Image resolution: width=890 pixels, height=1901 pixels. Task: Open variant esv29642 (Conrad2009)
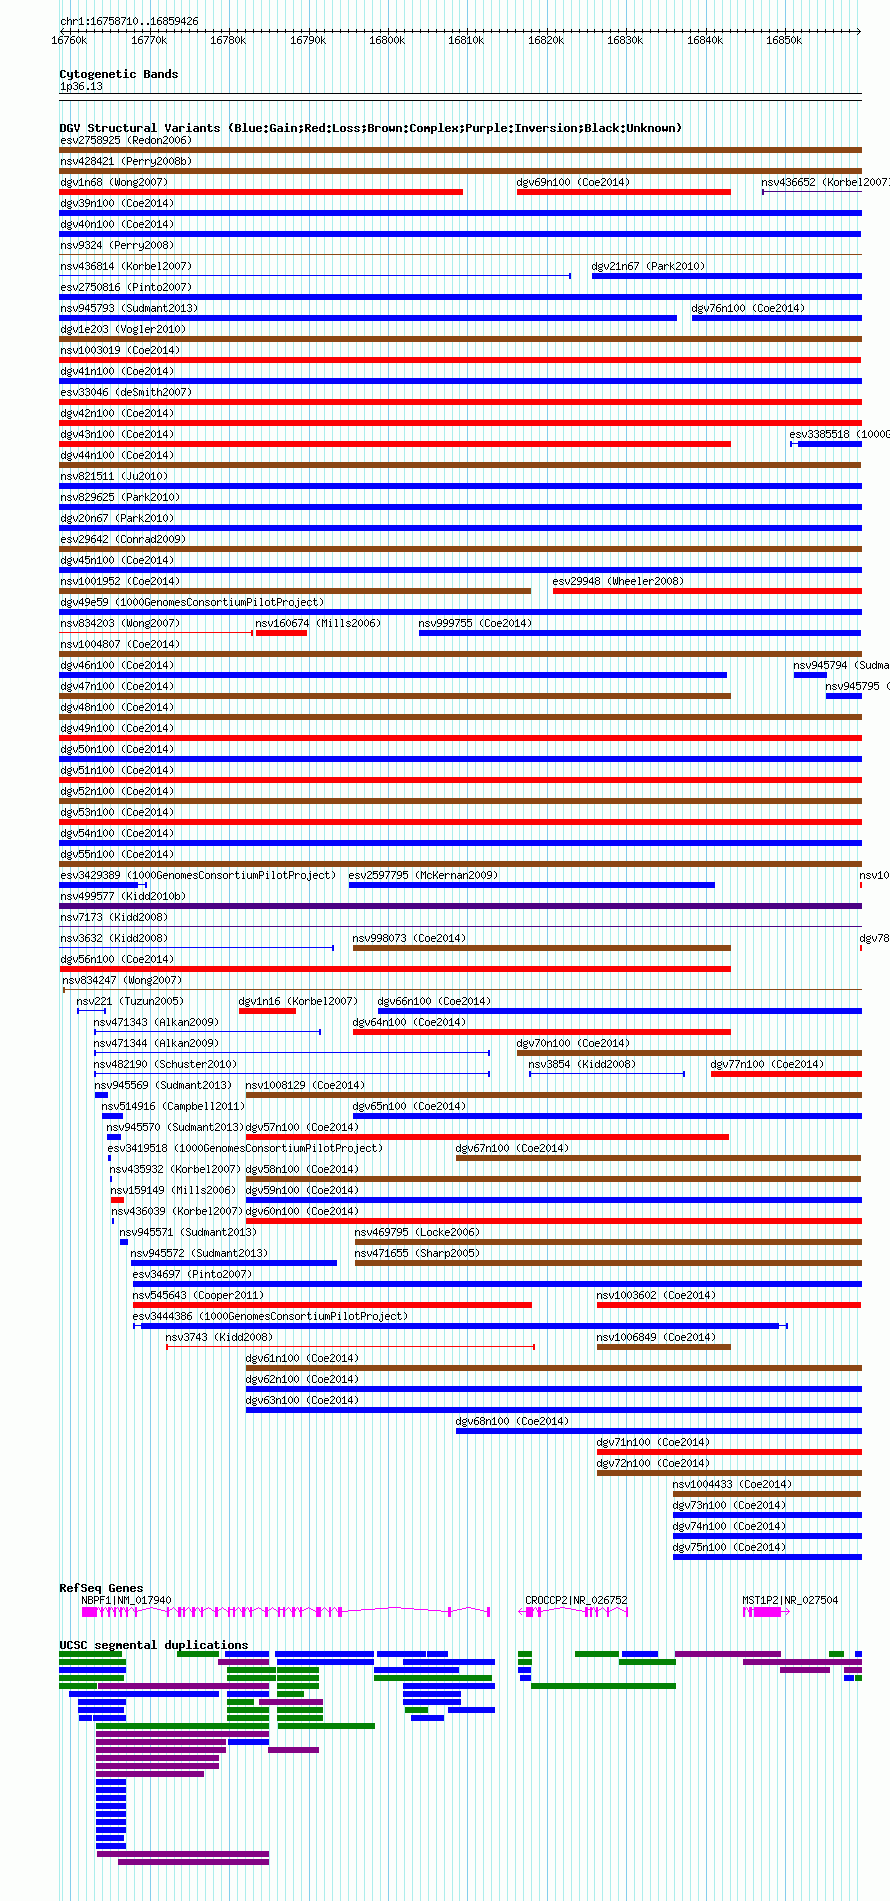coord(123,539)
